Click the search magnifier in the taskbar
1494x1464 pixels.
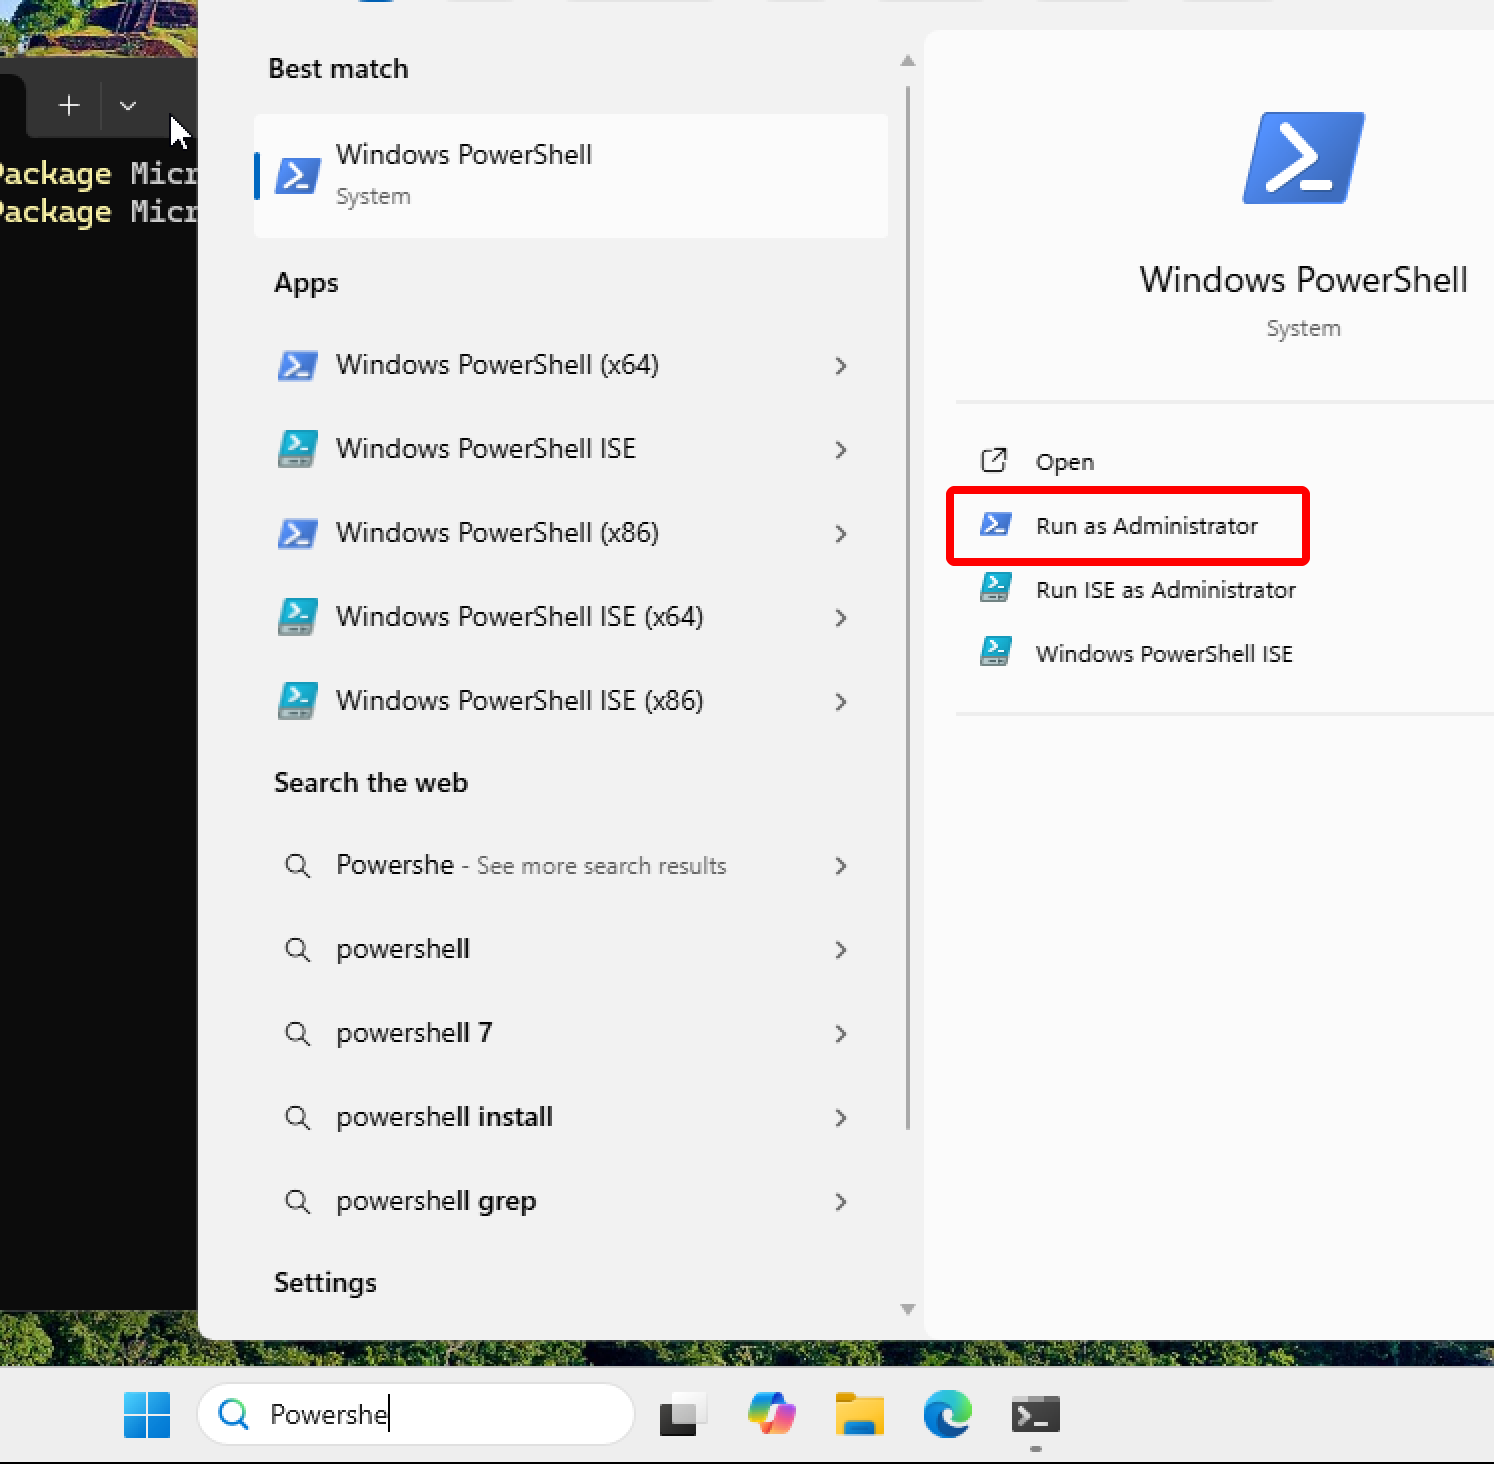pyautogui.click(x=234, y=1414)
